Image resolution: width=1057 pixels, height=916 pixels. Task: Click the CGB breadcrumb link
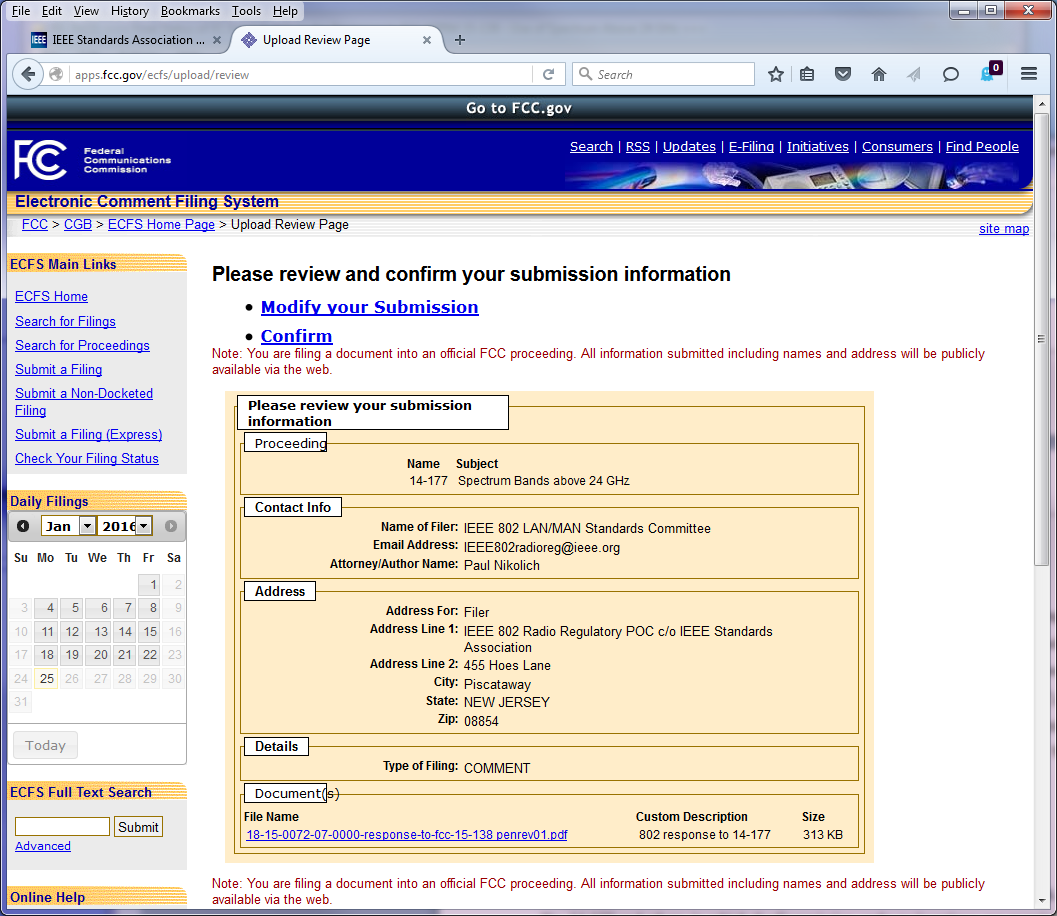(78, 224)
